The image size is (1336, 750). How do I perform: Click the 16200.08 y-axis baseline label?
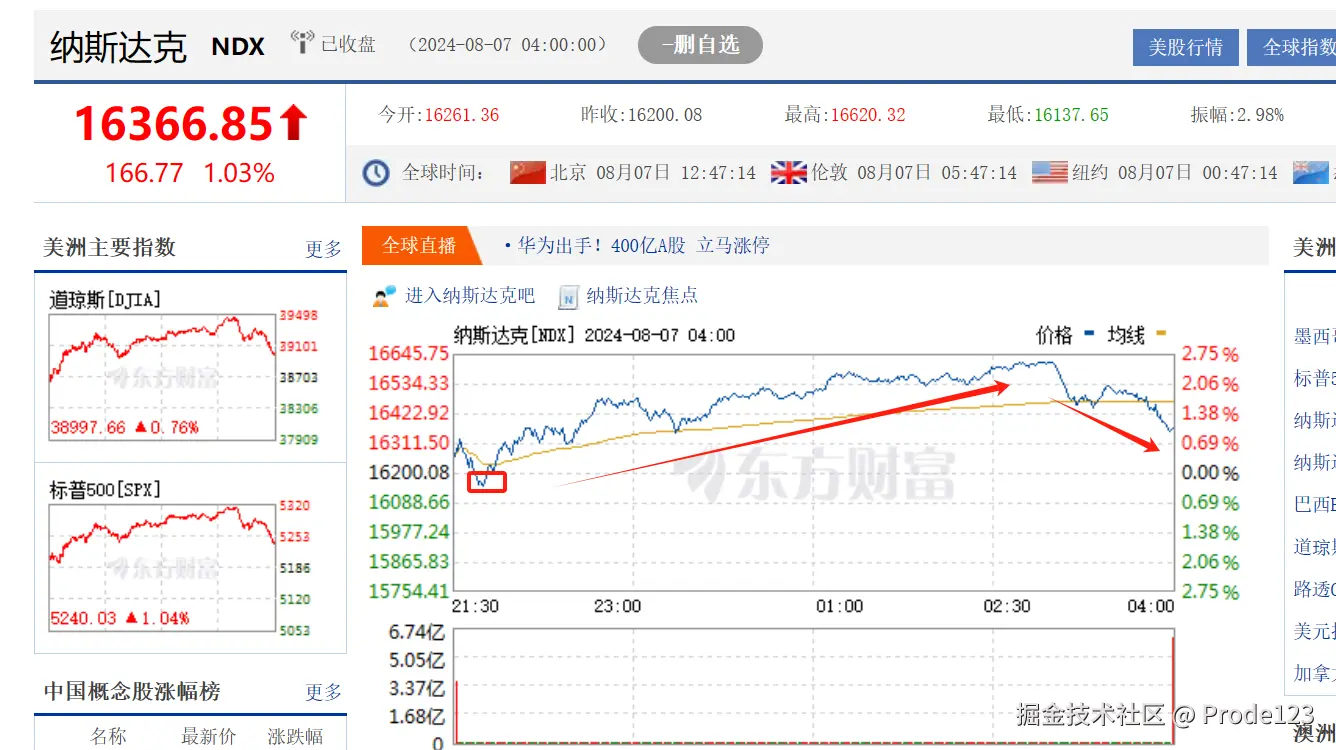(x=409, y=472)
